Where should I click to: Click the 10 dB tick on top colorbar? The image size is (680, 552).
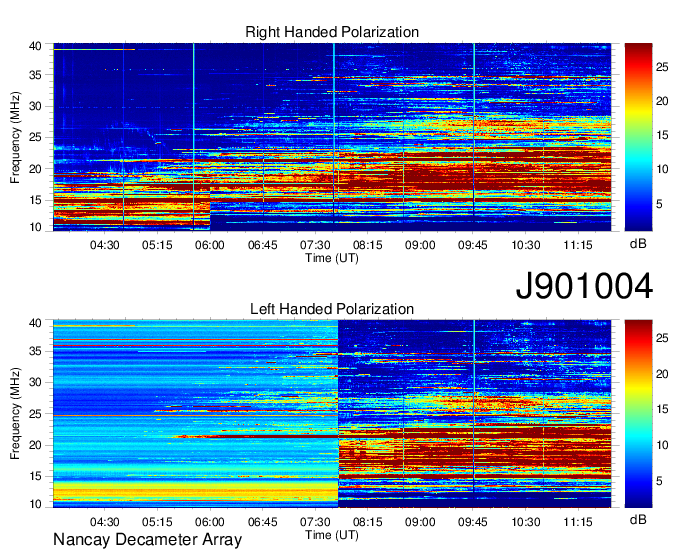[x=662, y=170]
